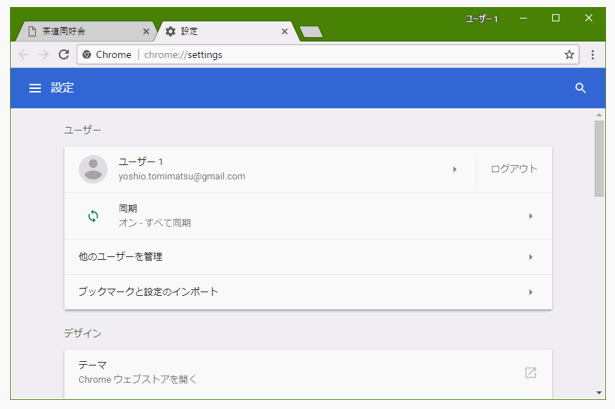Click the ユーザー 1 profile button in title bar
This screenshot has width=615, height=409.
[x=482, y=19]
